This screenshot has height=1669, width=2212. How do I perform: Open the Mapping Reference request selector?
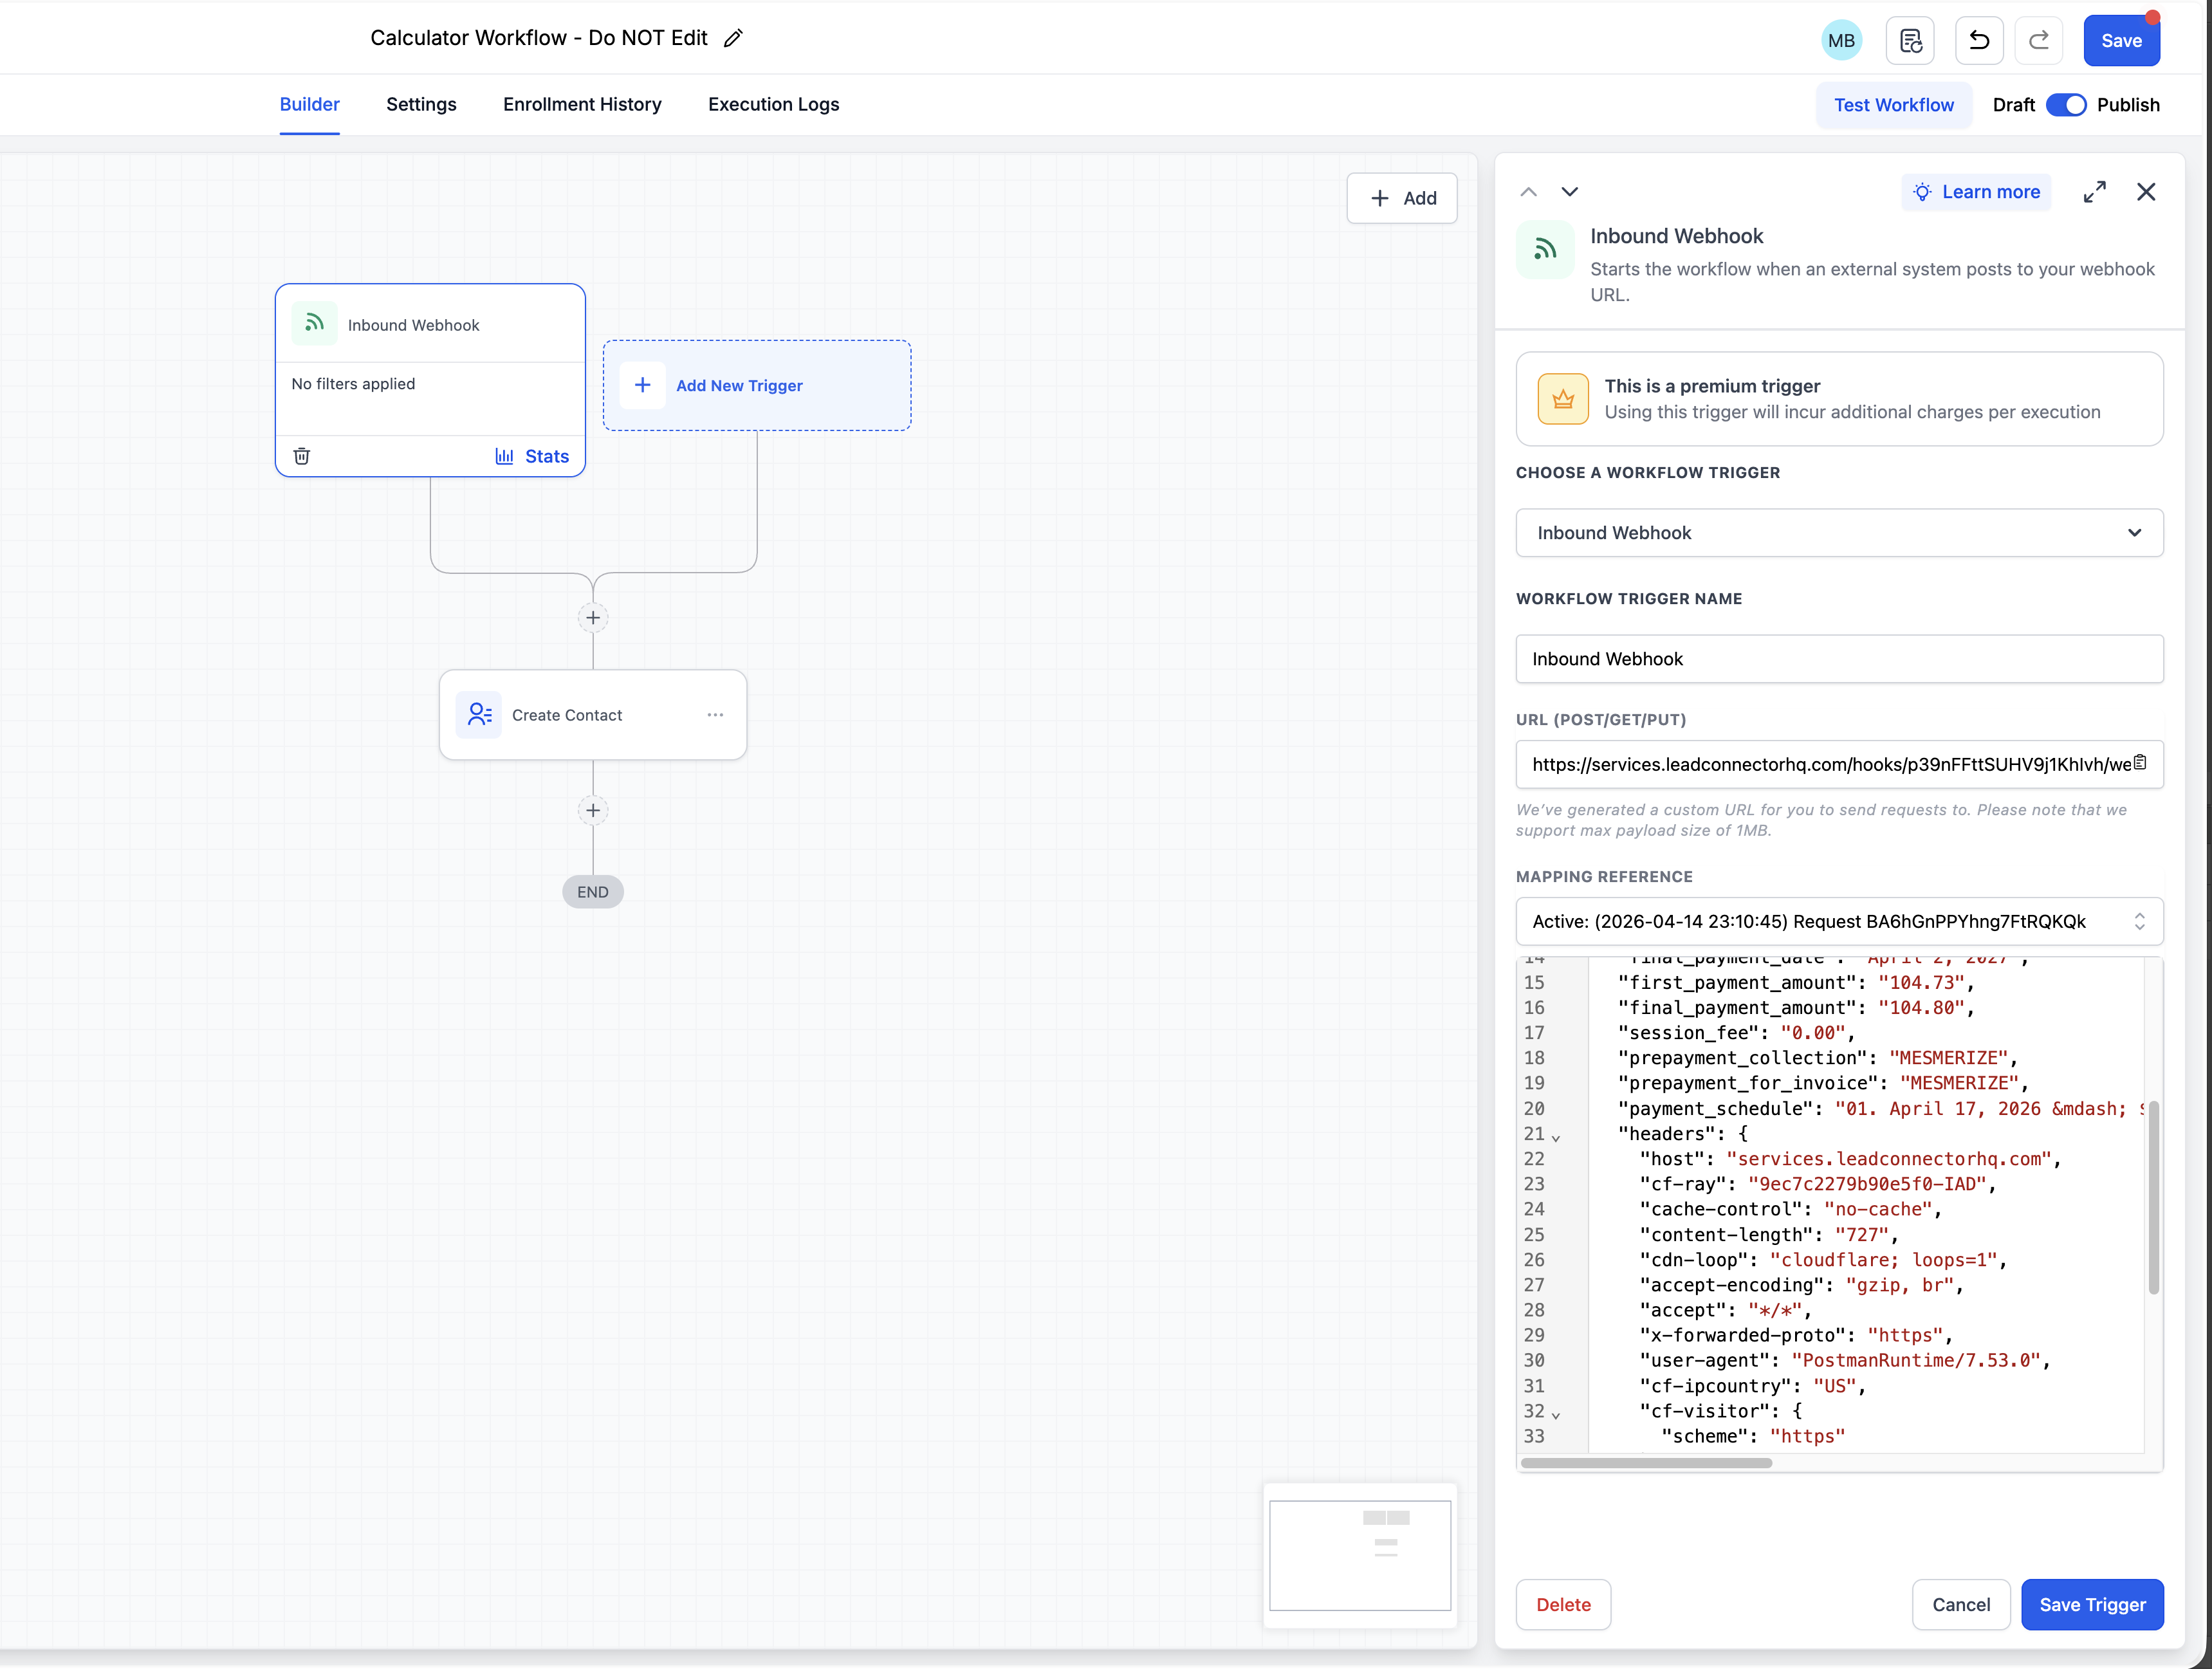click(1839, 922)
